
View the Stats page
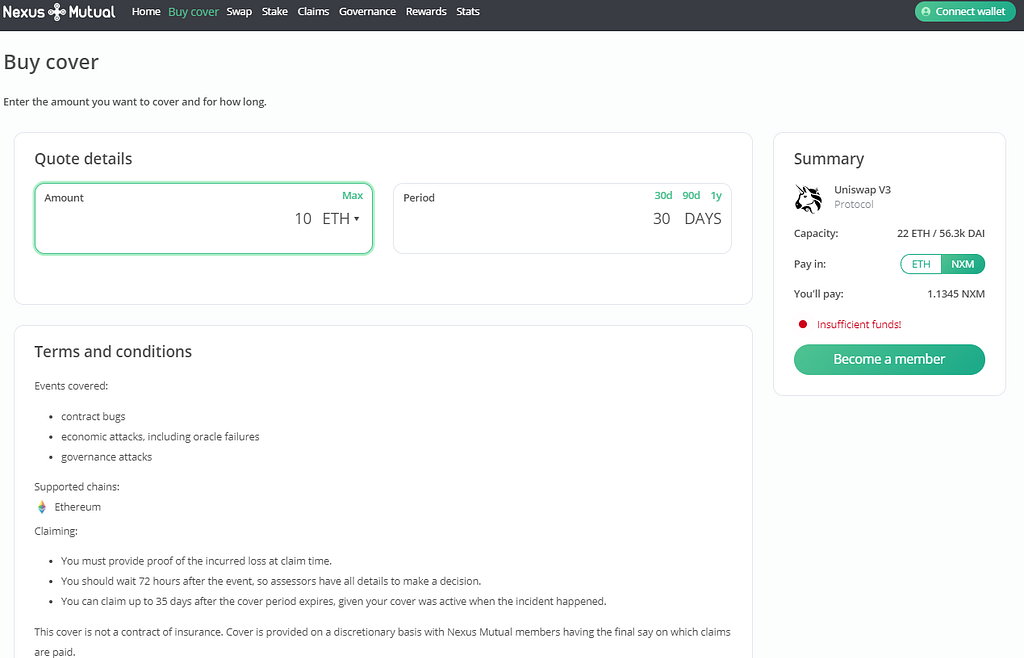468,12
